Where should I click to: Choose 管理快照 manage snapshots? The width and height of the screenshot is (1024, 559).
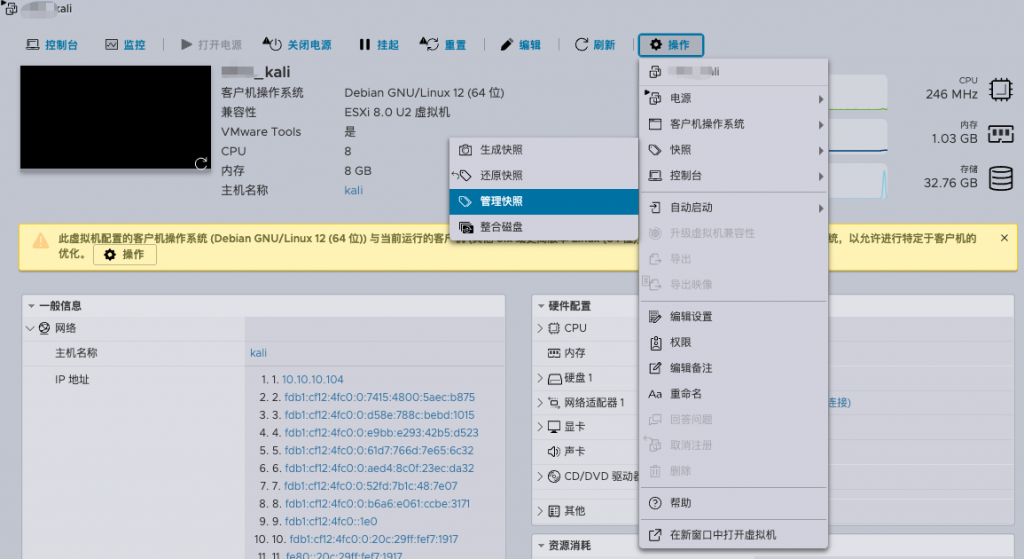tap(543, 201)
